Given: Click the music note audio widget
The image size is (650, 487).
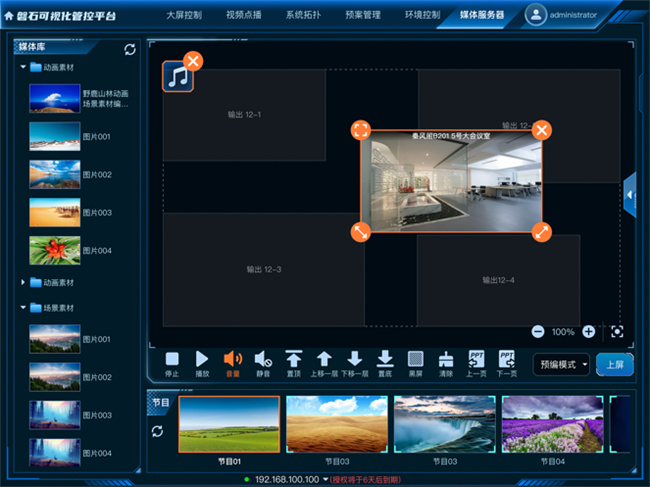Looking at the screenshot, I should tap(177, 77).
